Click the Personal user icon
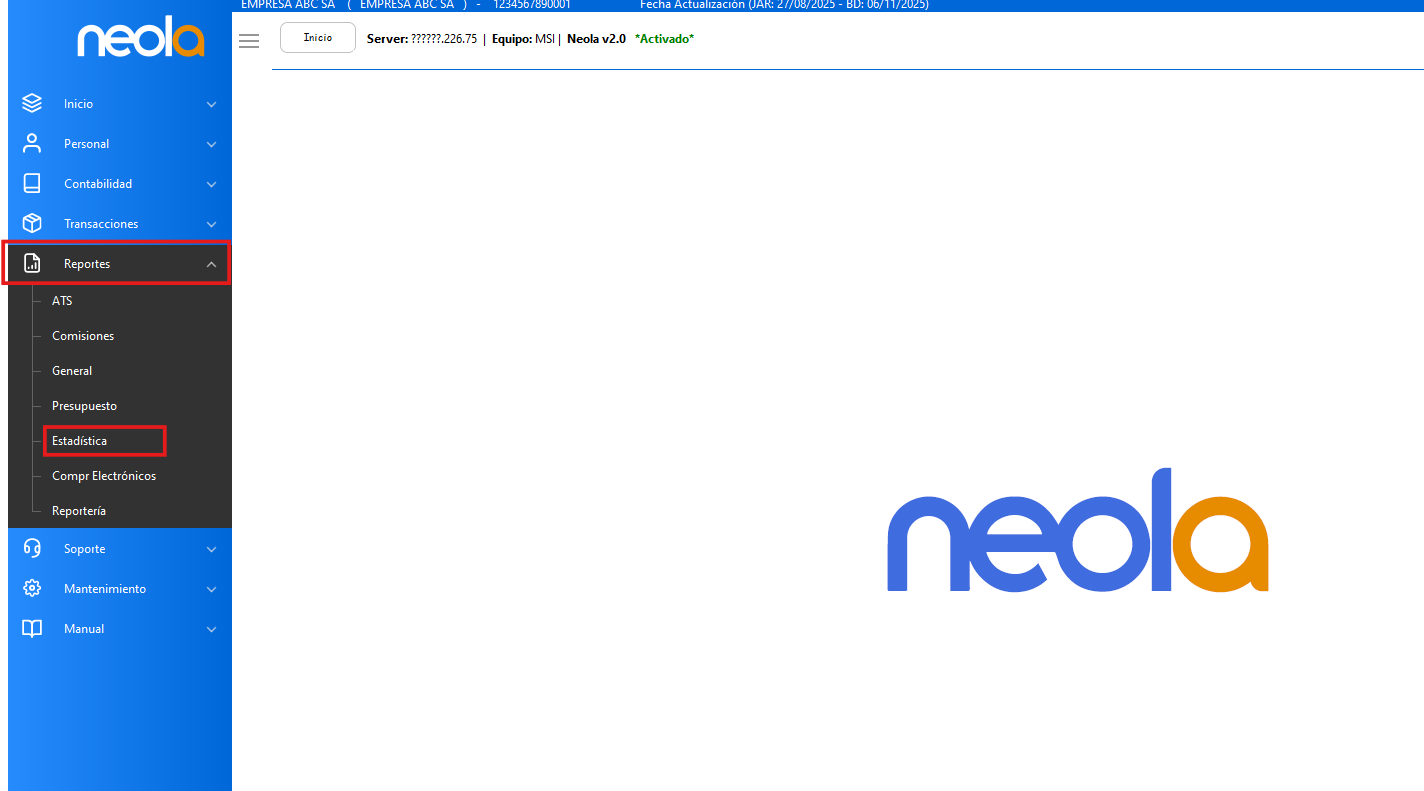 (x=32, y=143)
